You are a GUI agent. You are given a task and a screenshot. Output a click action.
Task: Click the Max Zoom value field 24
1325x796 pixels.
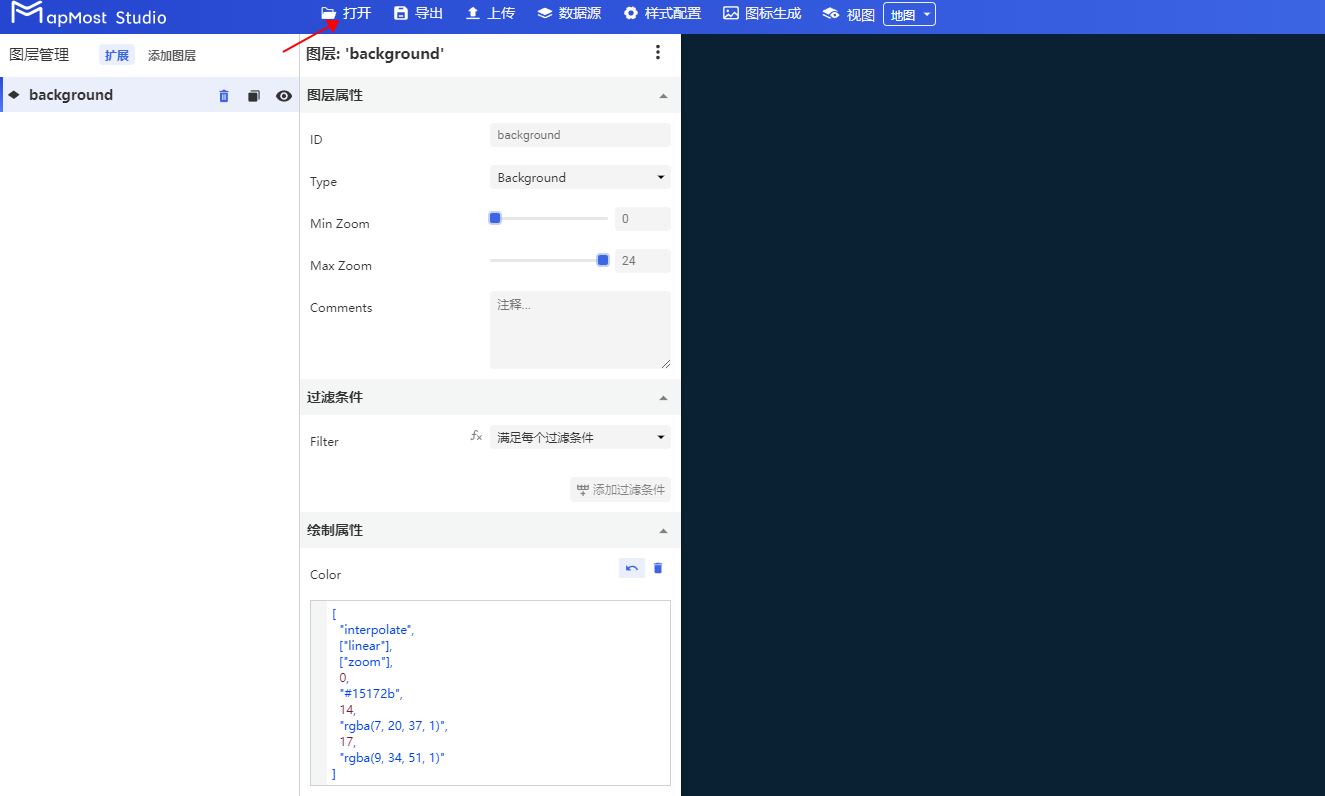(642, 261)
